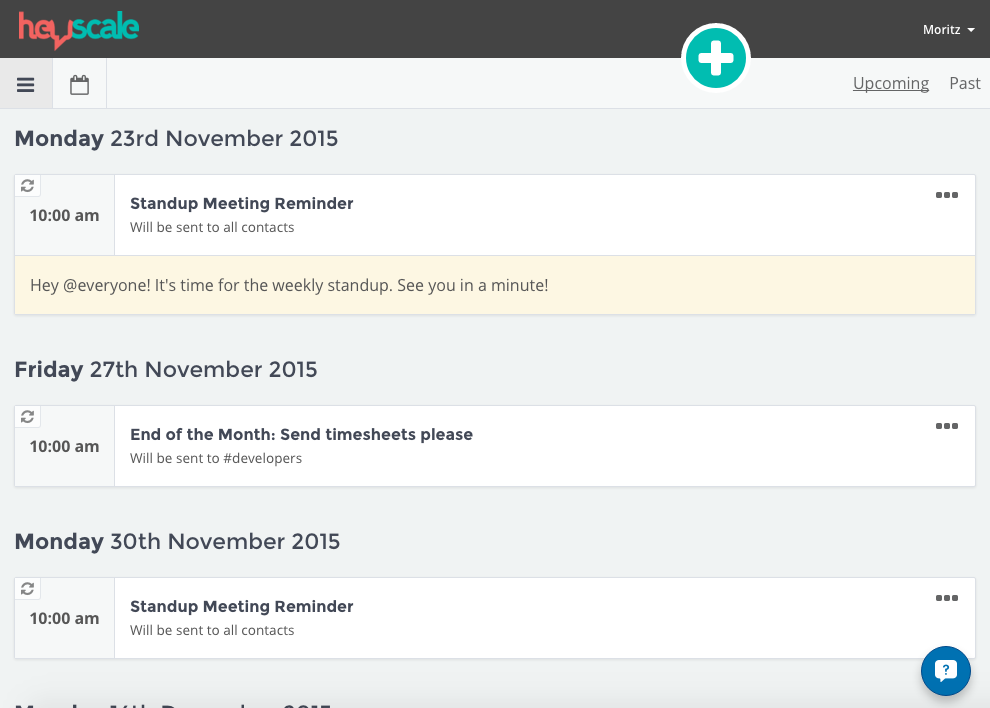The image size is (990, 708).
Task: Click the heyscale logo
Action: pyautogui.click(x=79, y=29)
